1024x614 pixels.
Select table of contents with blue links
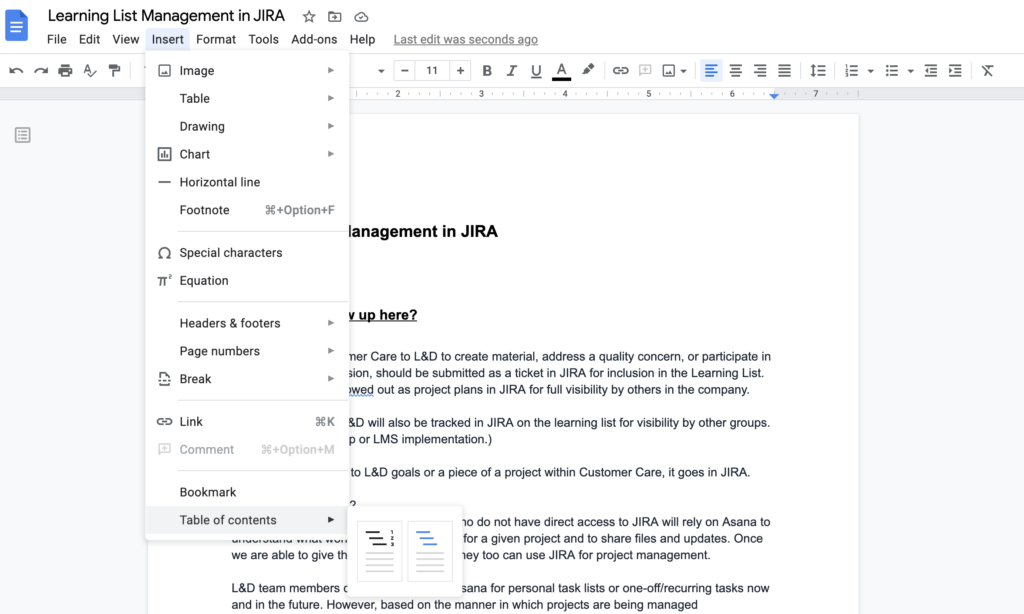pos(430,551)
